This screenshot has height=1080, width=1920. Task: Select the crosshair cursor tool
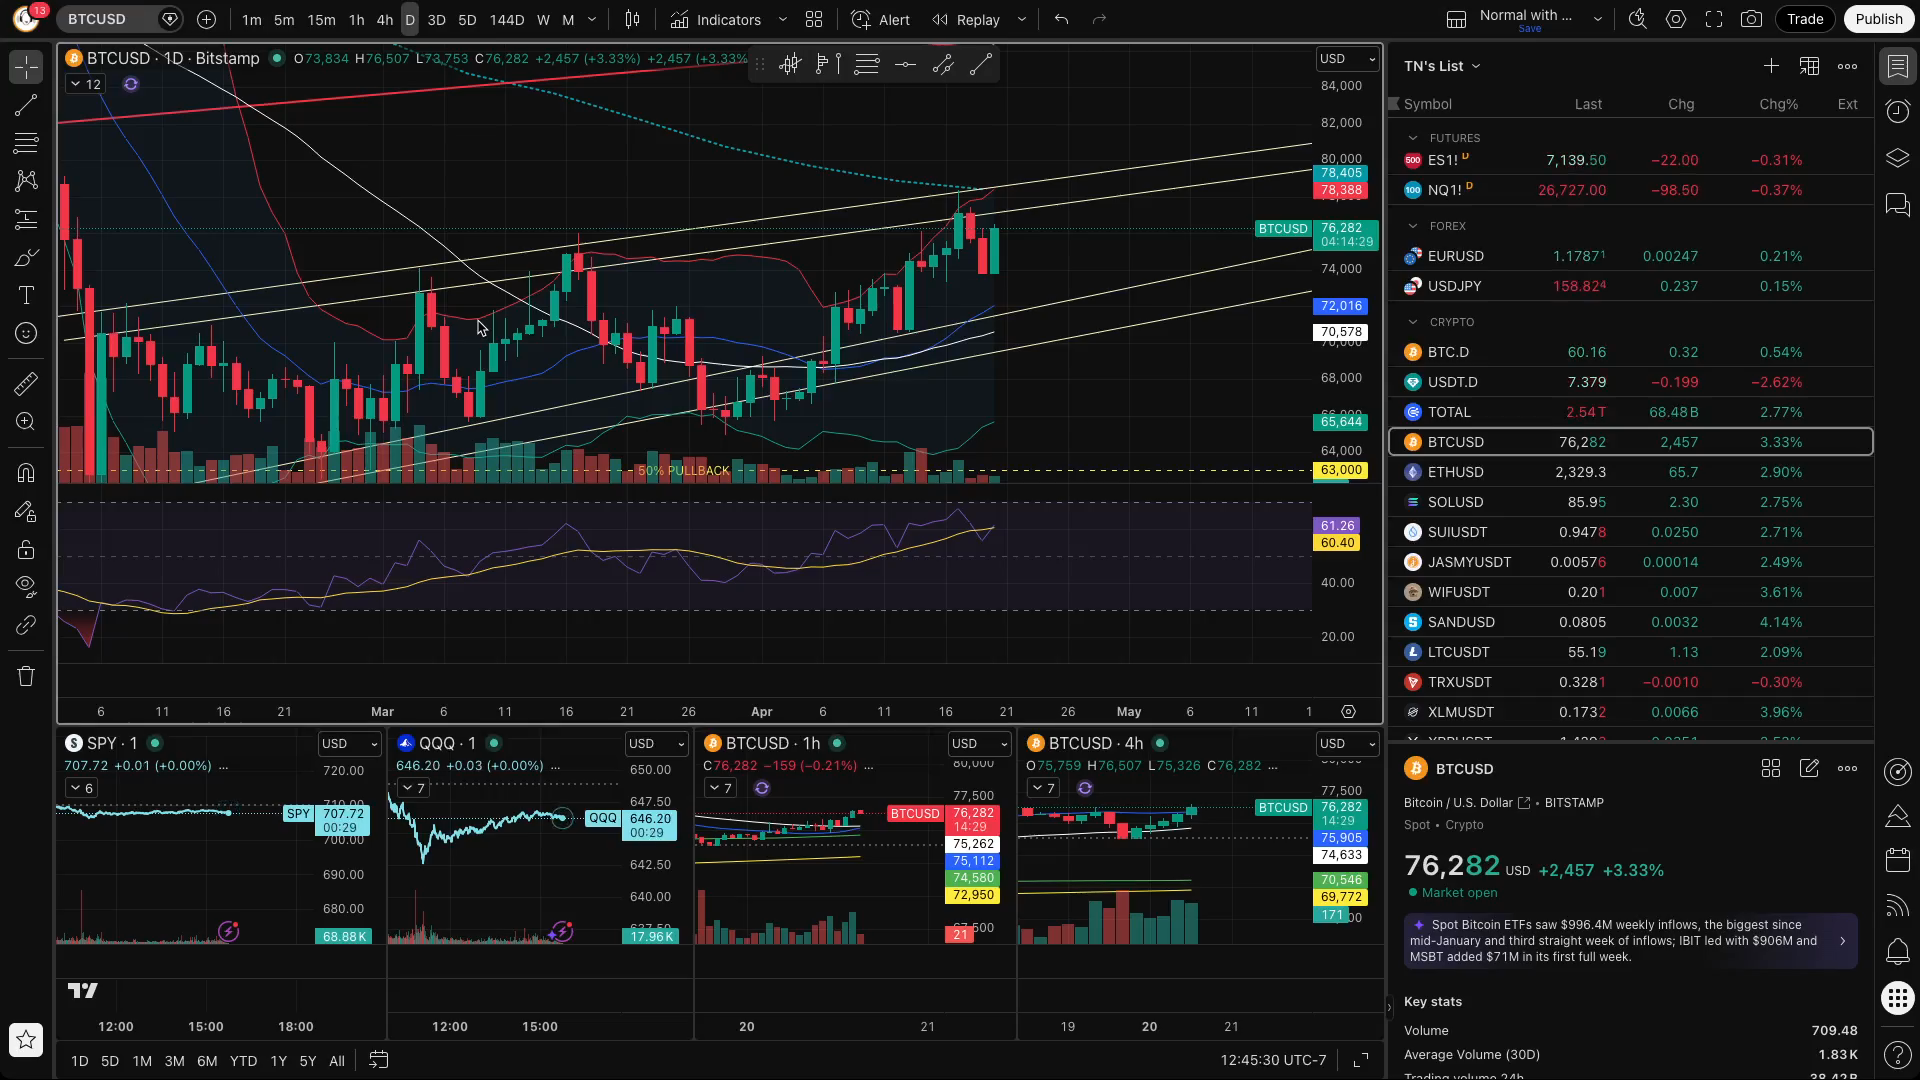click(x=26, y=67)
